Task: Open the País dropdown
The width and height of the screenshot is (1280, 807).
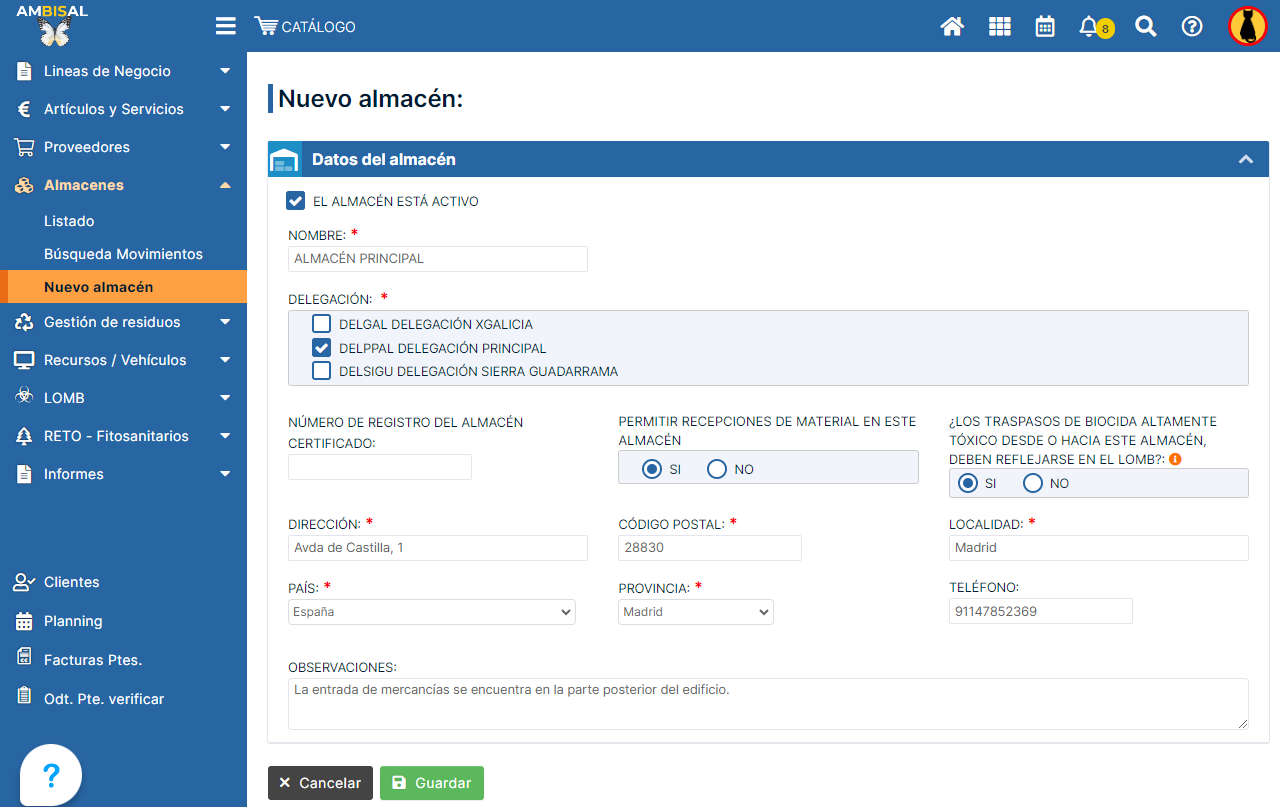Action: 431,612
